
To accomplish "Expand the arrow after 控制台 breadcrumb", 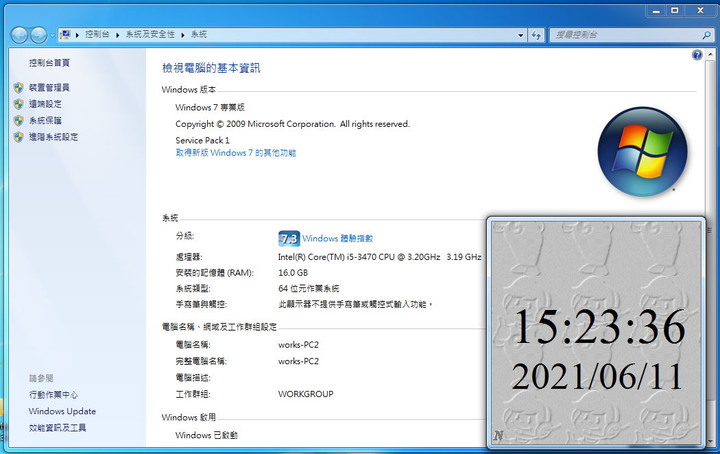I will [118, 35].
